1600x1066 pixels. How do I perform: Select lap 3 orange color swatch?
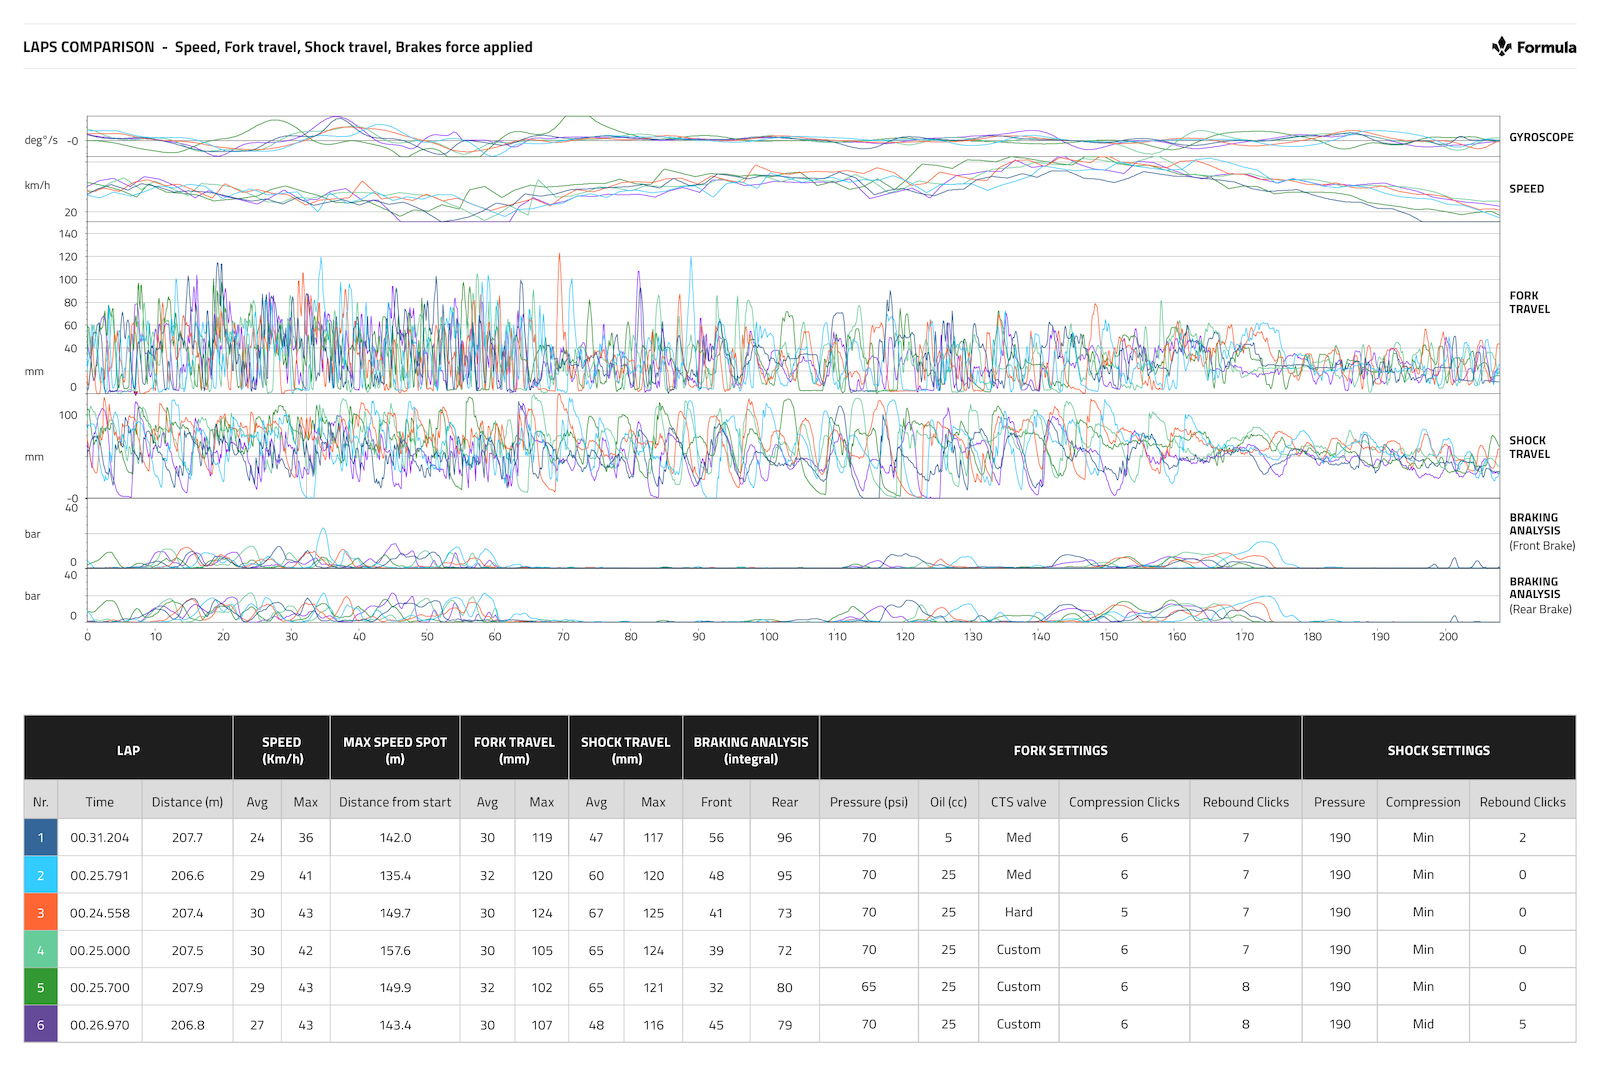click(x=41, y=913)
